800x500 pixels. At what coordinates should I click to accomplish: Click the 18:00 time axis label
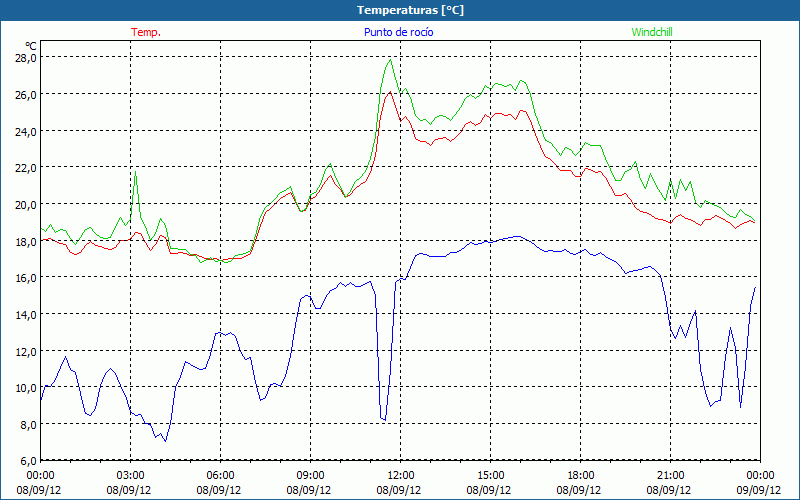pyautogui.click(x=581, y=476)
